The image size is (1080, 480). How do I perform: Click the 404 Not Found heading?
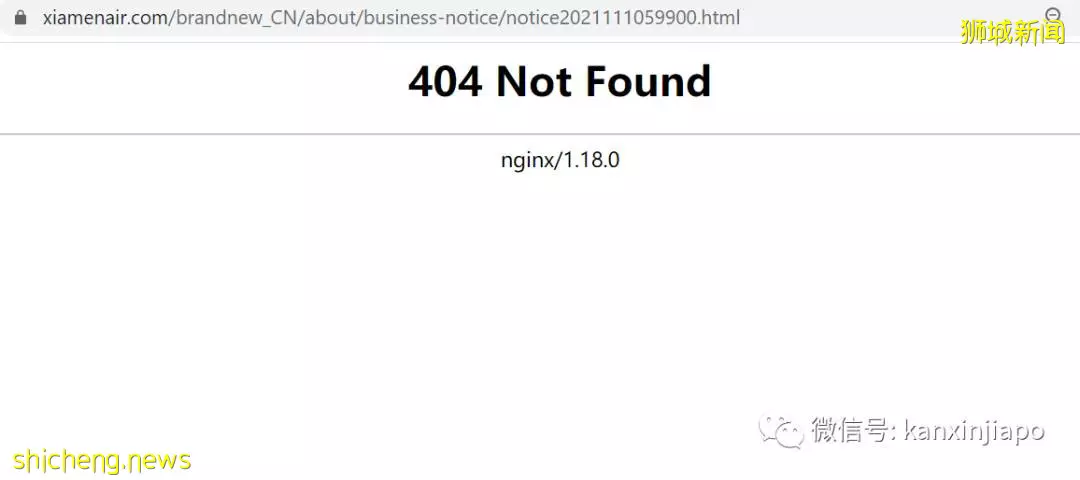click(559, 81)
